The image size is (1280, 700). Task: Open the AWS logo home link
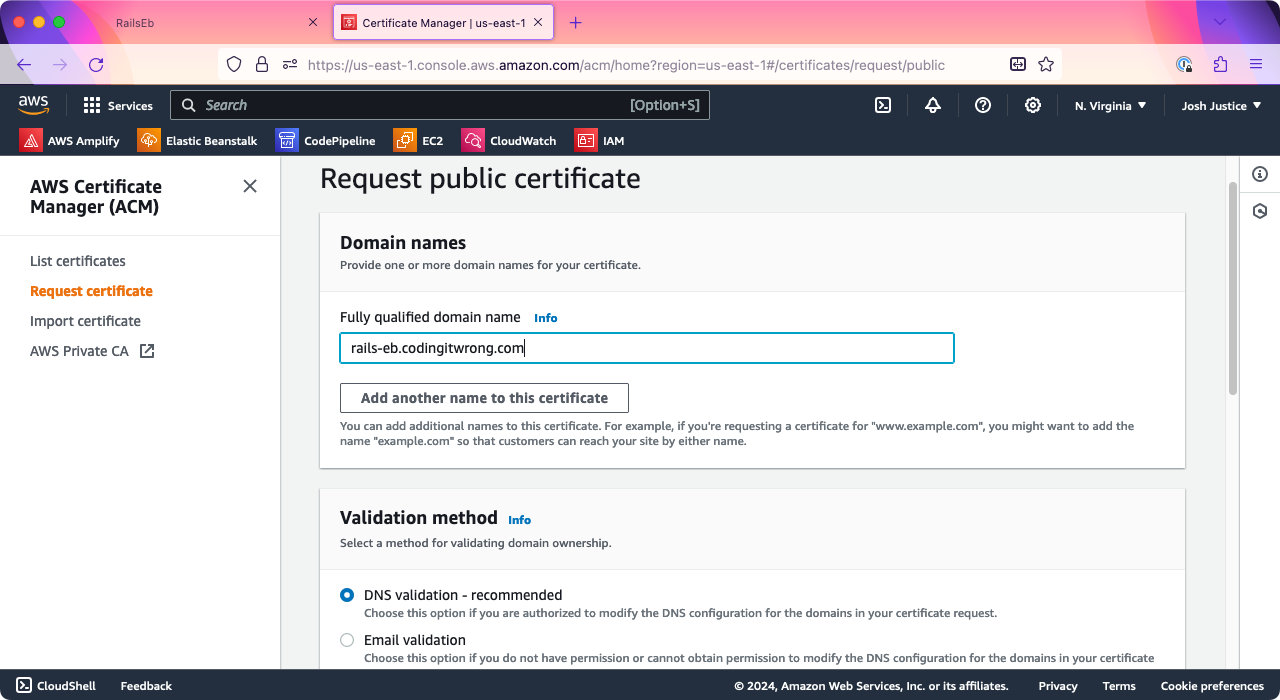pos(33,104)
